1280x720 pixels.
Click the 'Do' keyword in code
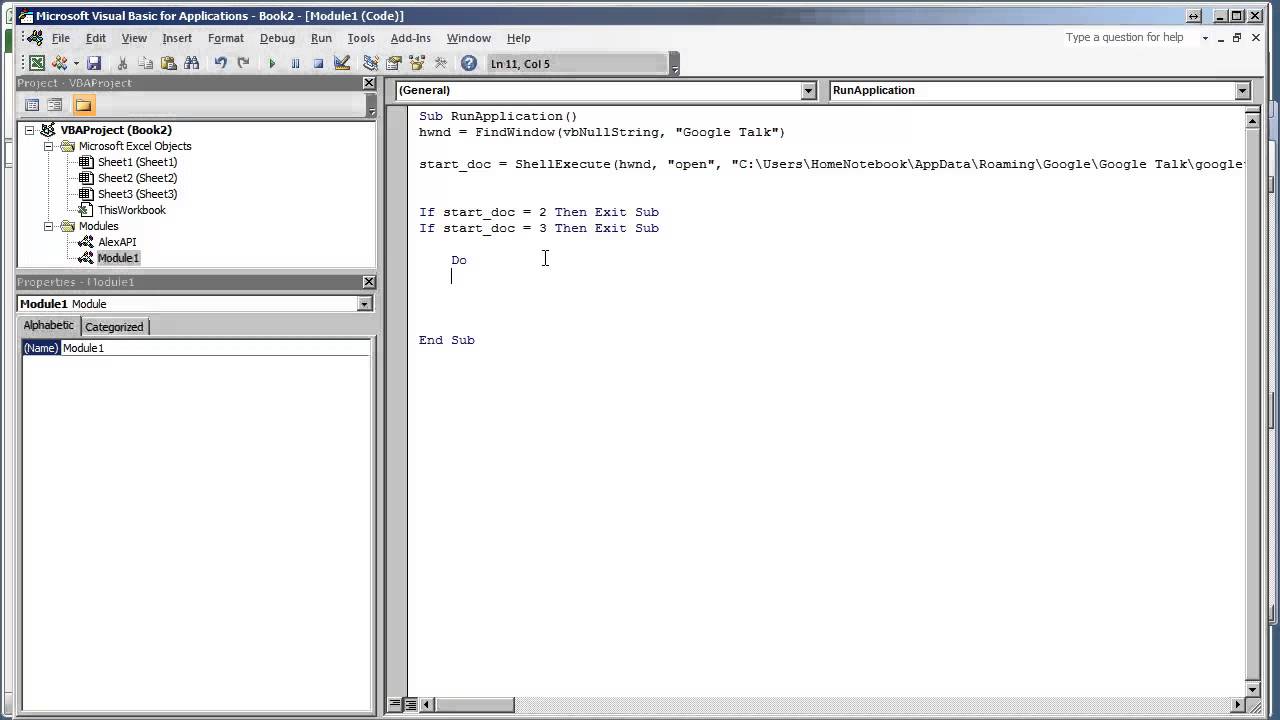459,260
